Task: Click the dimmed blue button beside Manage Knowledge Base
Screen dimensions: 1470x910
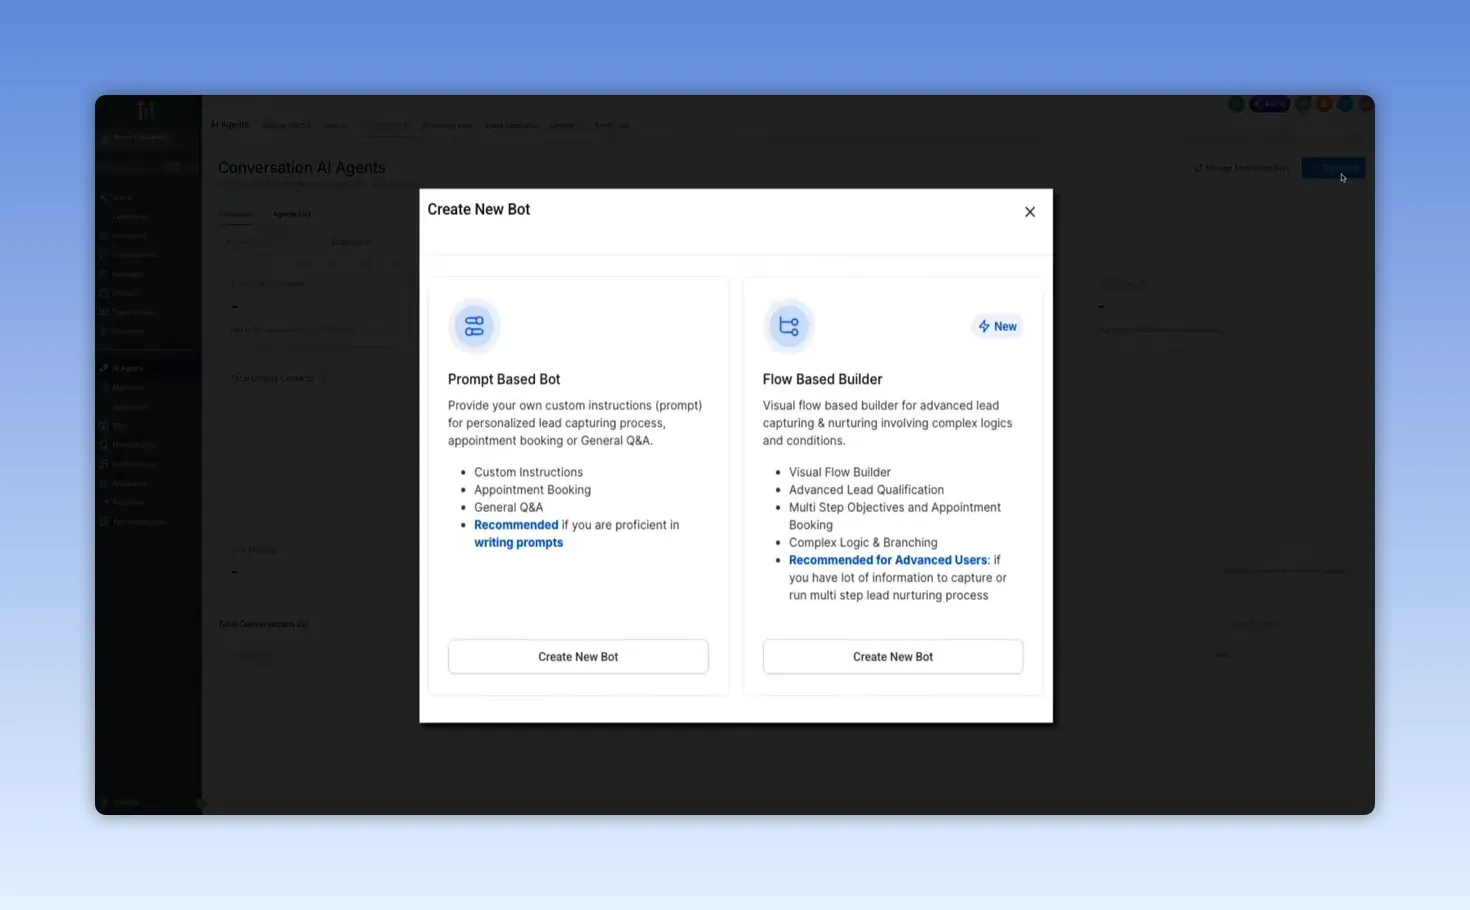Action: coord(1333,168)
